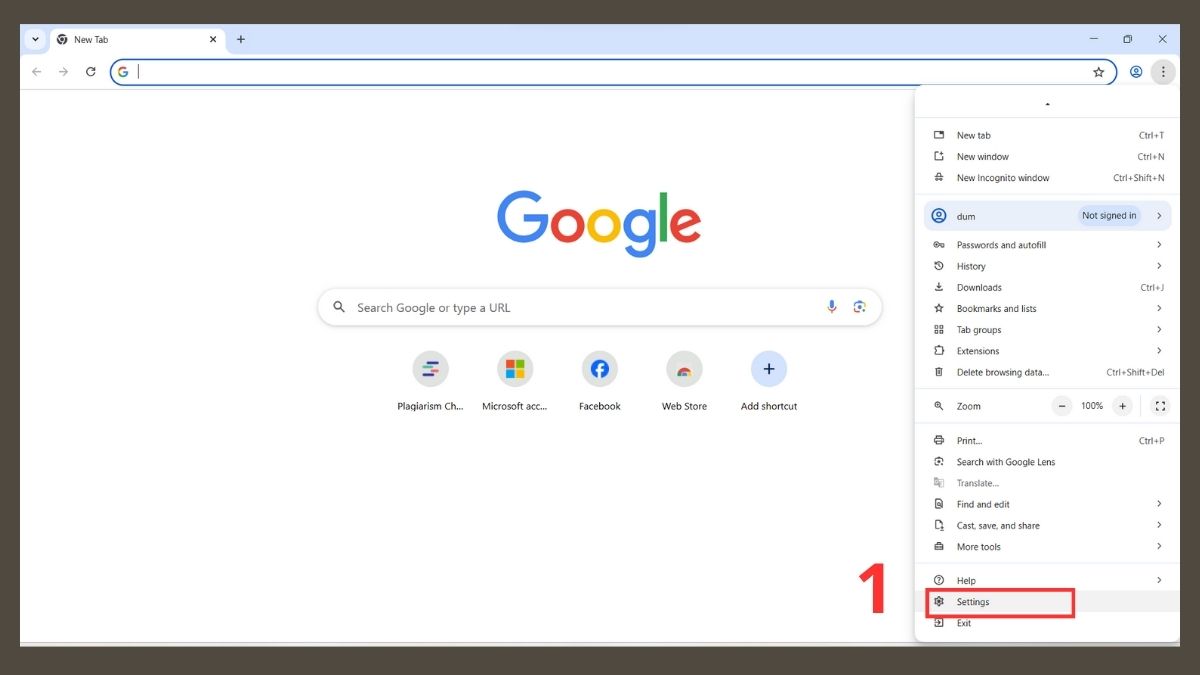
Task: Click the incognito icon beside New Incognito window
Action: (x=939, y=178)
